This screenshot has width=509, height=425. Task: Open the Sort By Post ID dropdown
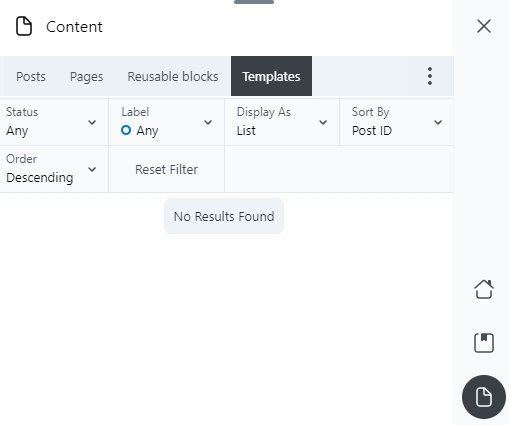[397, 122]
